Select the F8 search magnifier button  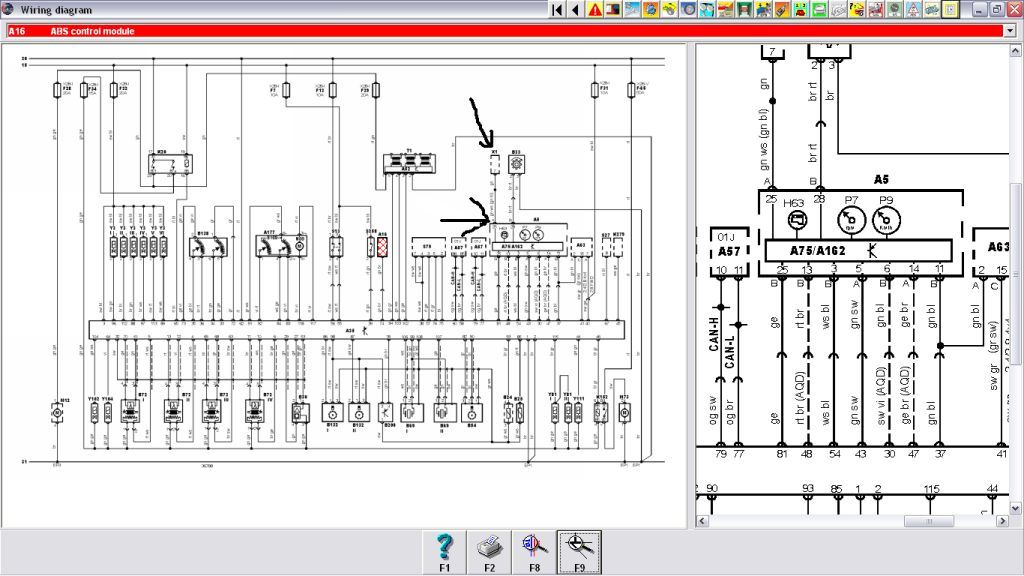pos(534,552)
